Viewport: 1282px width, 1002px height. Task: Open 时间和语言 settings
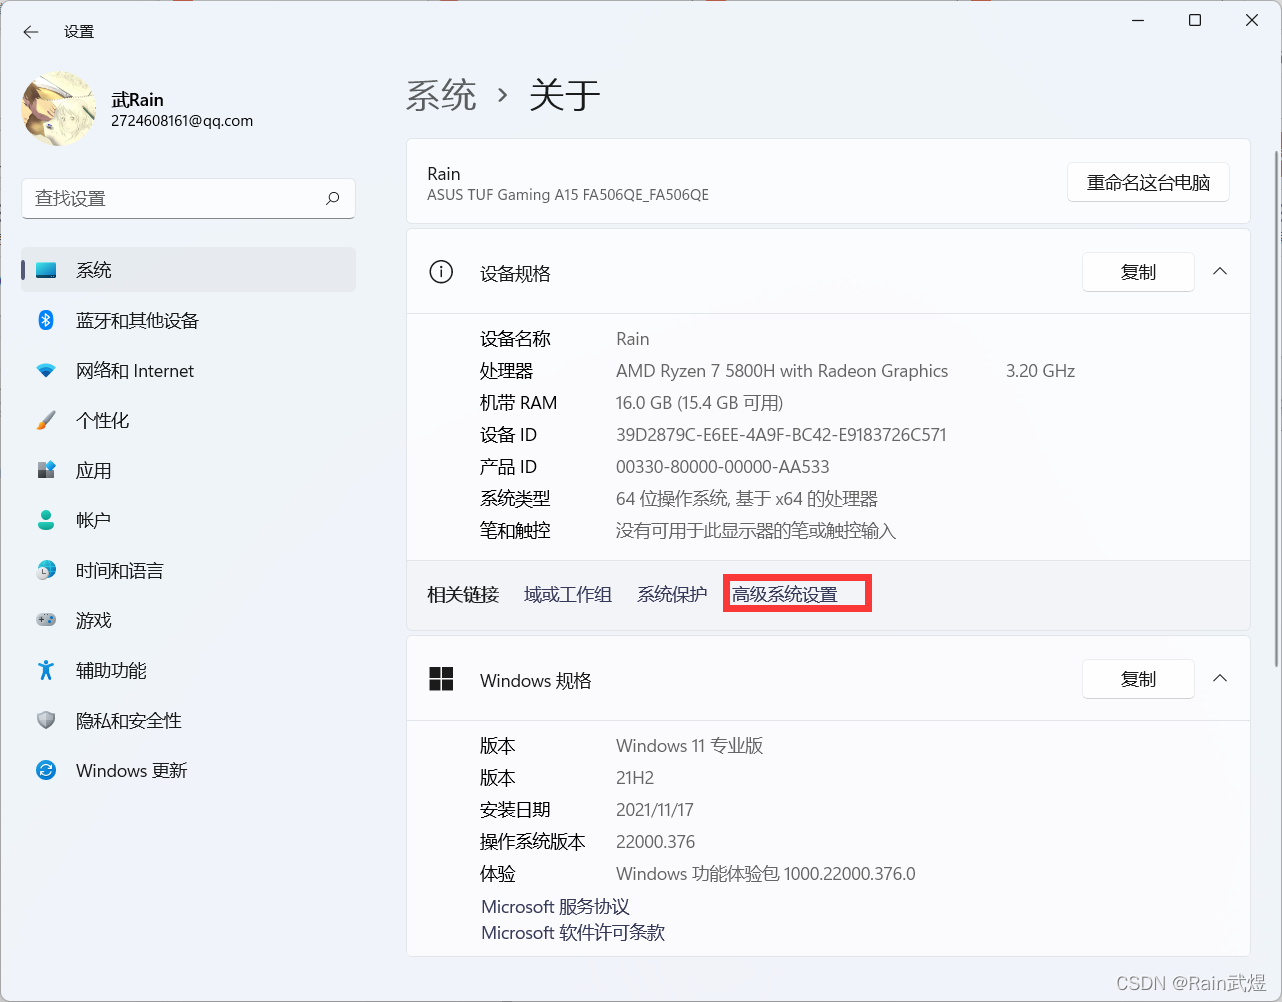point(188,570)
